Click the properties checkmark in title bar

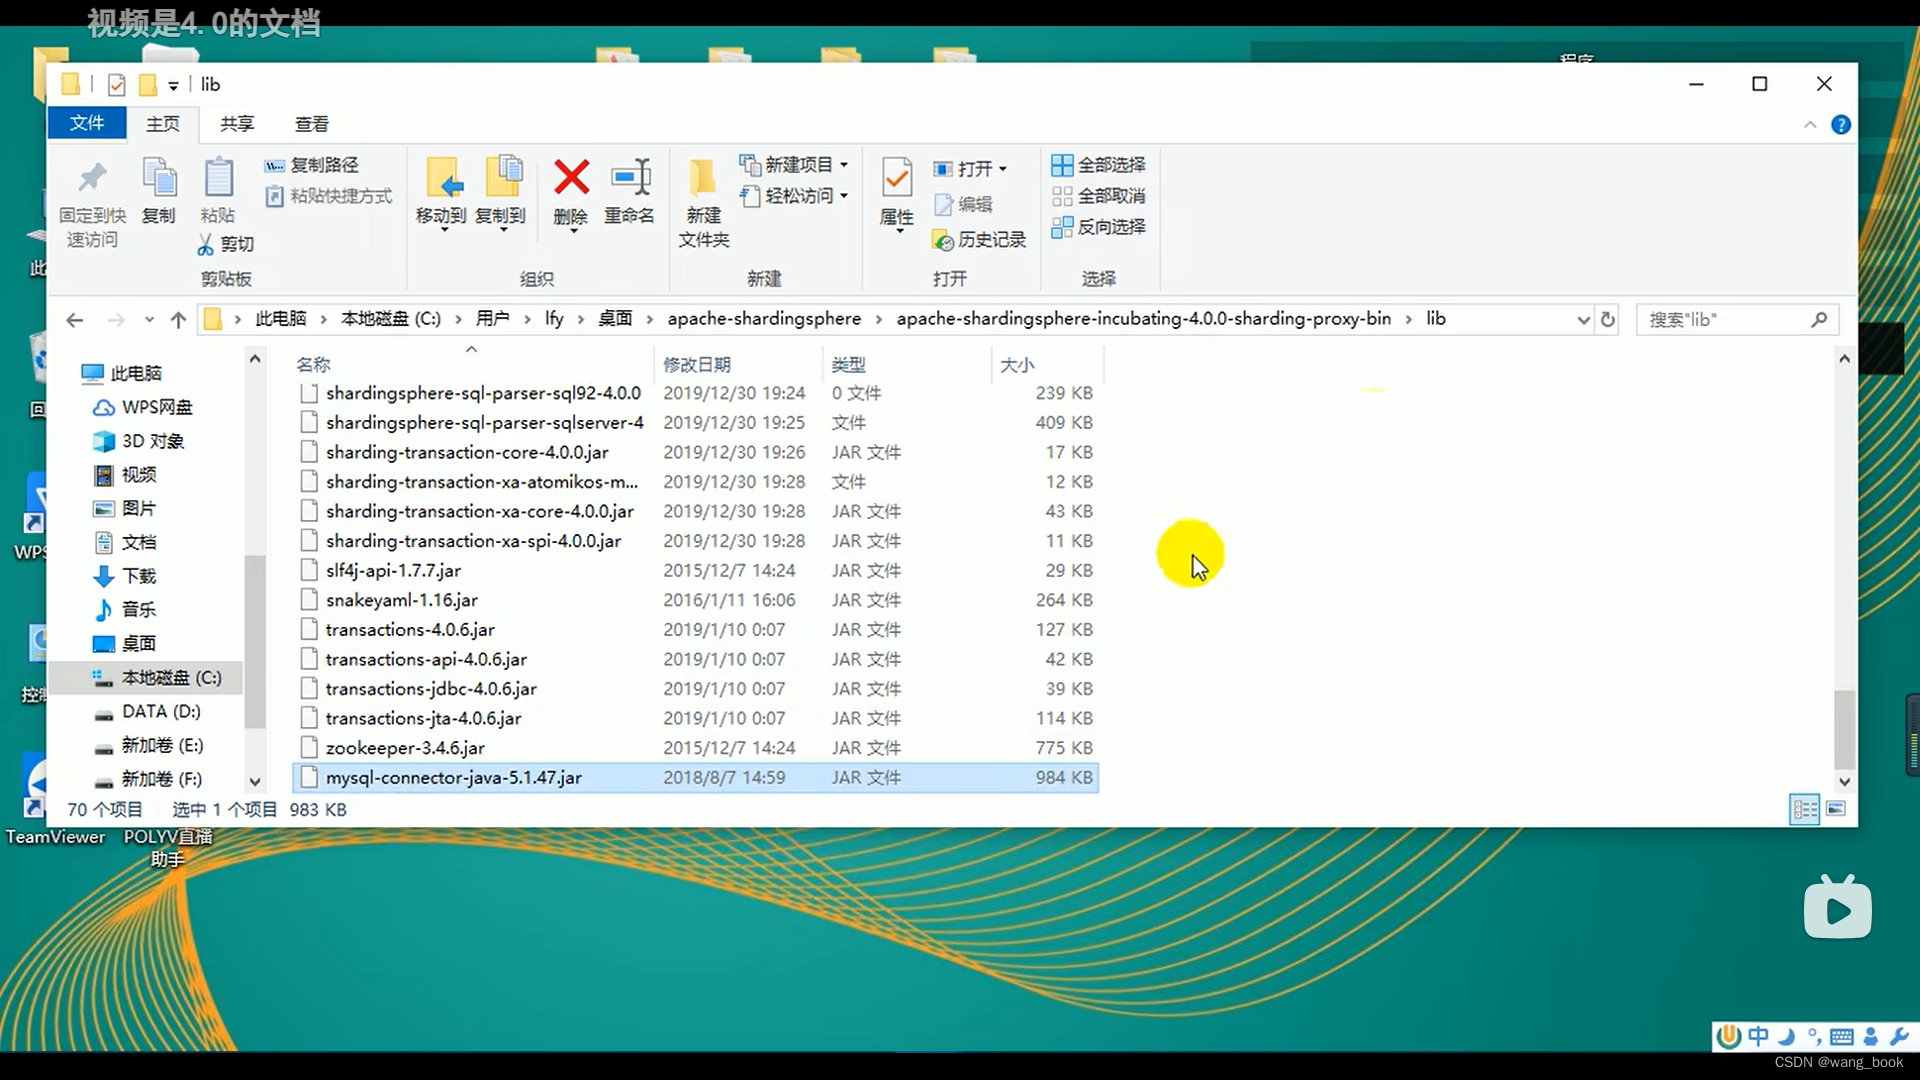[x=117, y=85]
